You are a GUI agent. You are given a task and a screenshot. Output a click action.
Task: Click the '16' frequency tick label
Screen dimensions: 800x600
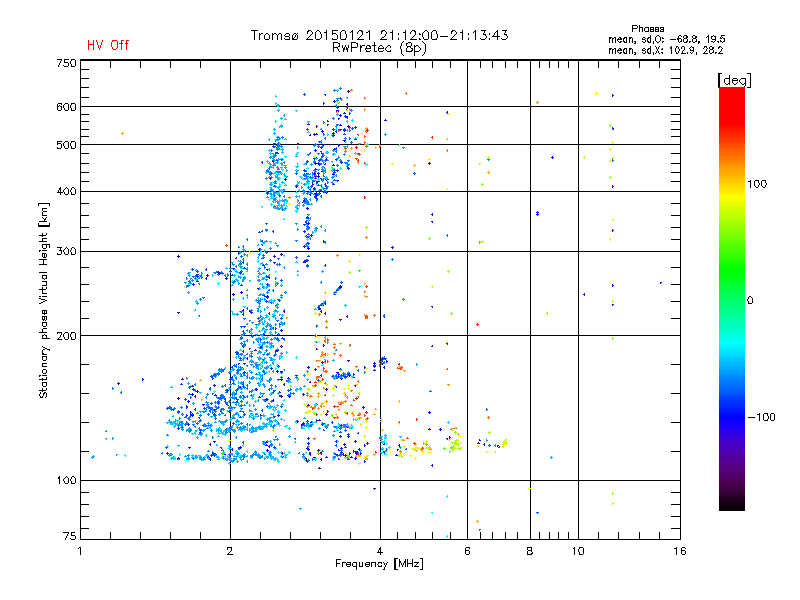[x=680, y=551]
